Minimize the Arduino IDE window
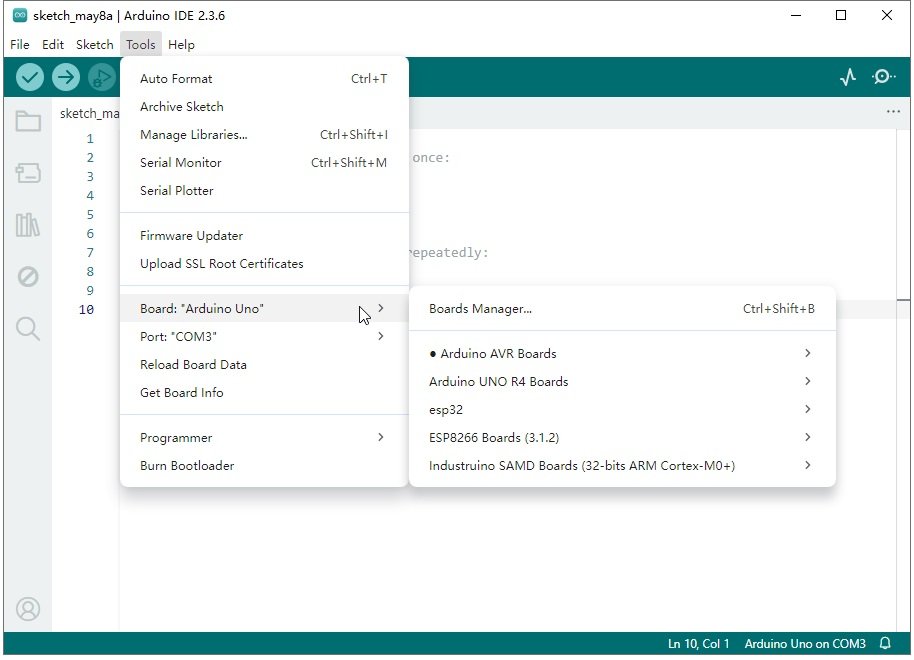The width and height of the screenshot is (914, 660). click(796, 15)
